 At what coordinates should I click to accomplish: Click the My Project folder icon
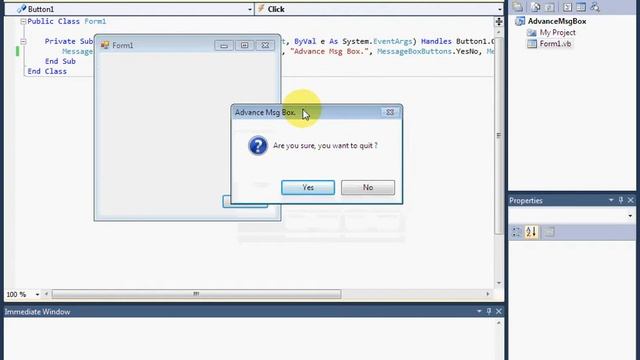click(531, 33)
